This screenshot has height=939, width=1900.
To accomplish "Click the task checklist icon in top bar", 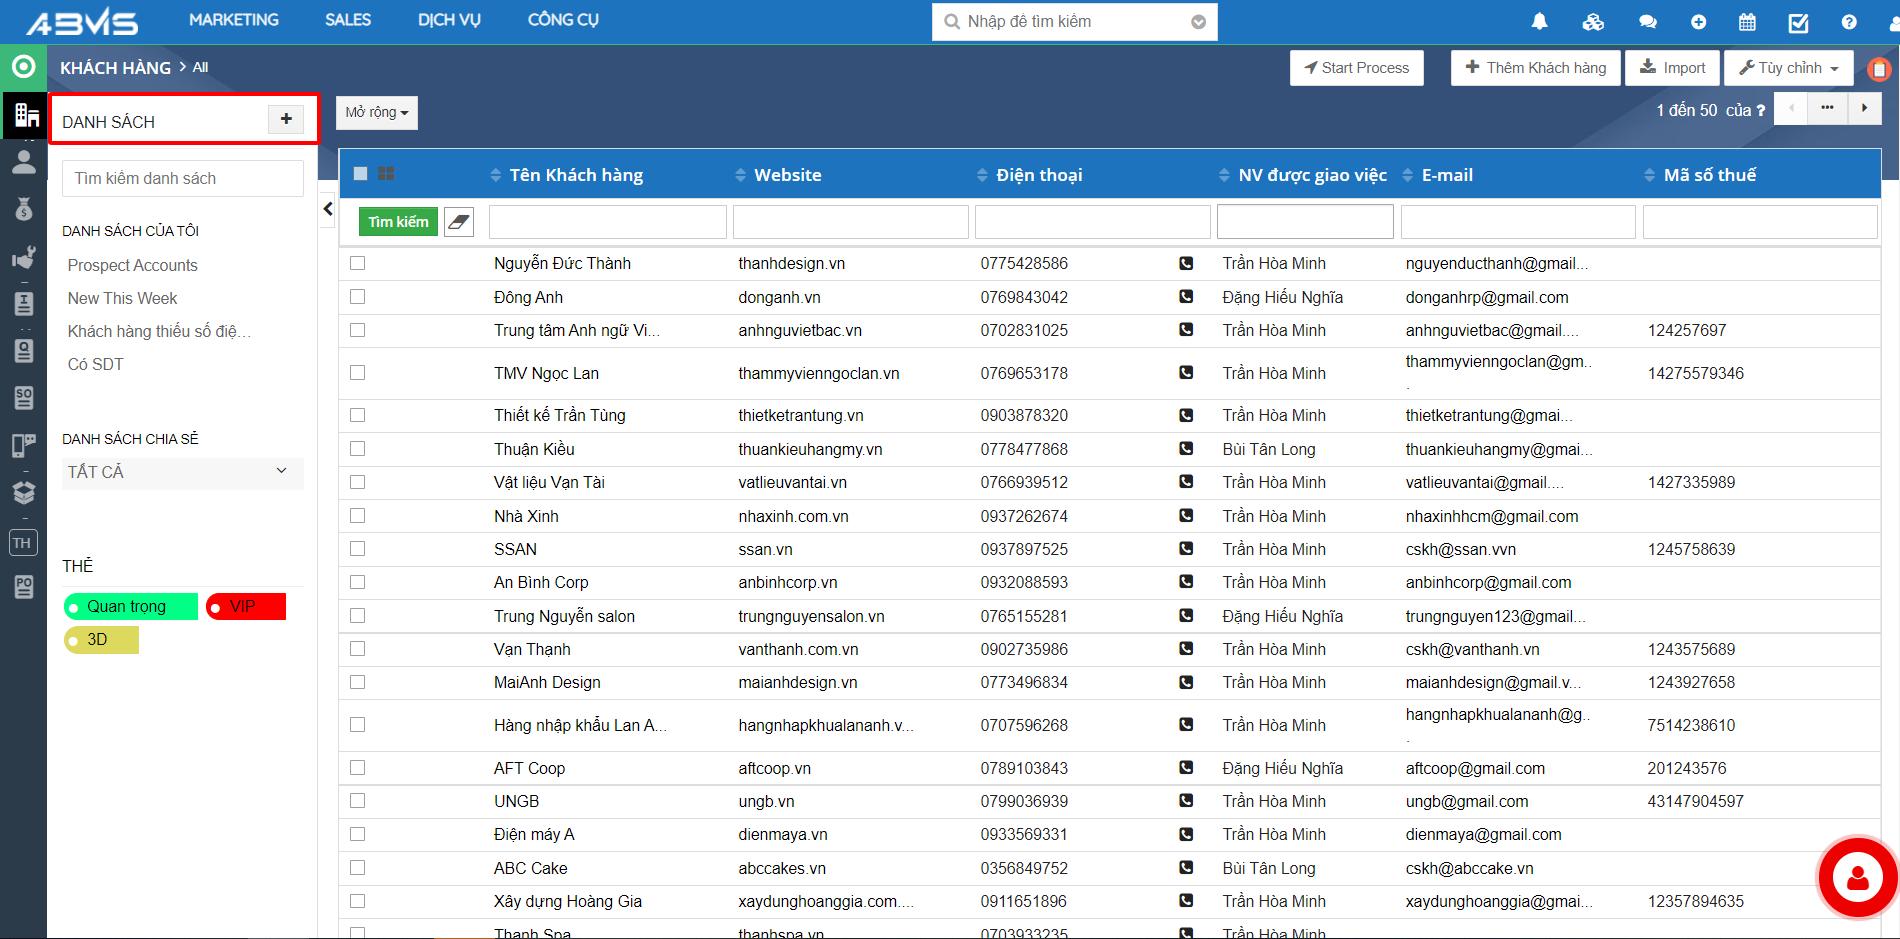I will tap(1798, 22).
